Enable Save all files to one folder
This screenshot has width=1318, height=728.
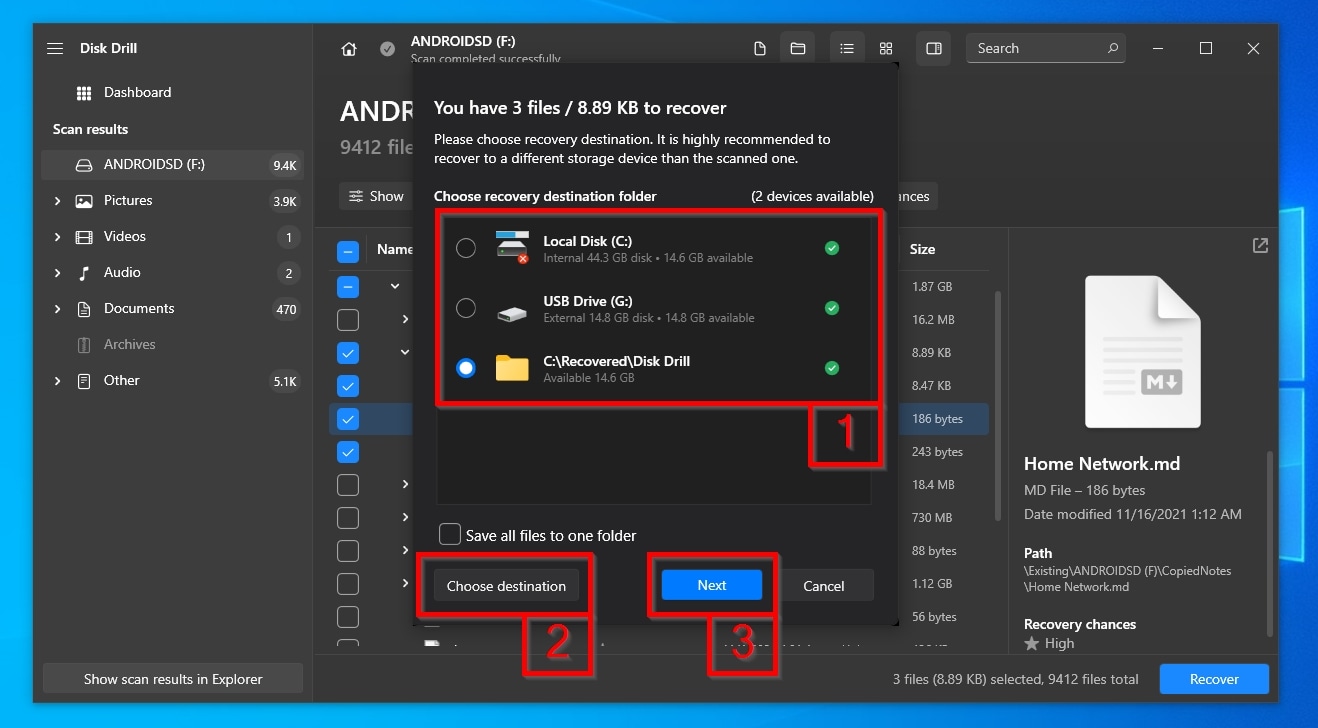pos(450,535)
